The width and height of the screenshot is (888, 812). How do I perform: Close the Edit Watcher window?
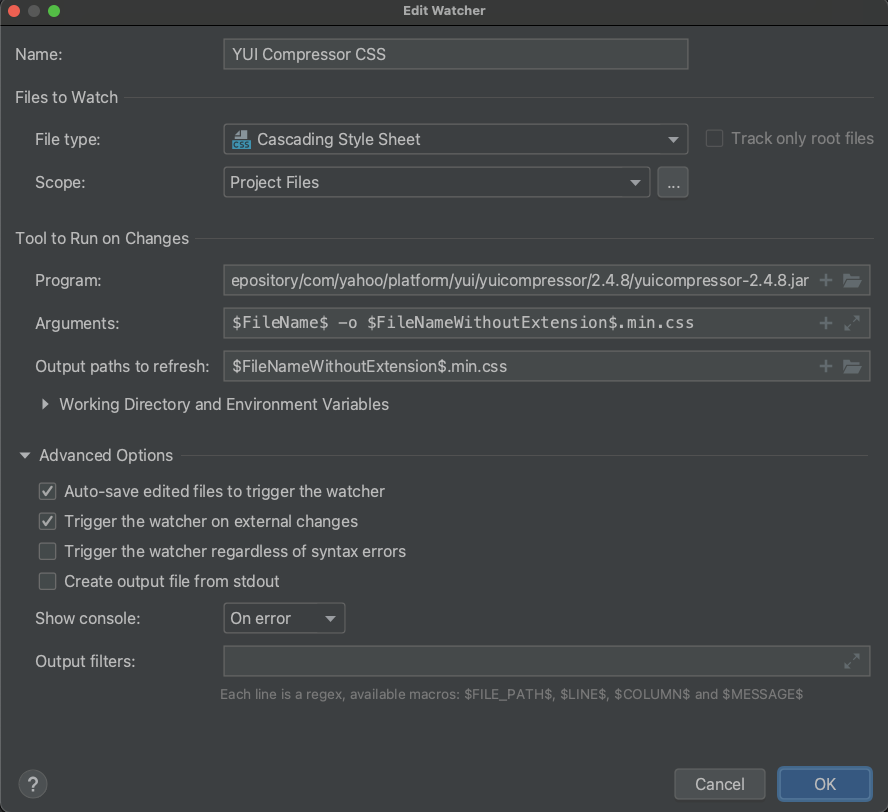tap(14, 11)
